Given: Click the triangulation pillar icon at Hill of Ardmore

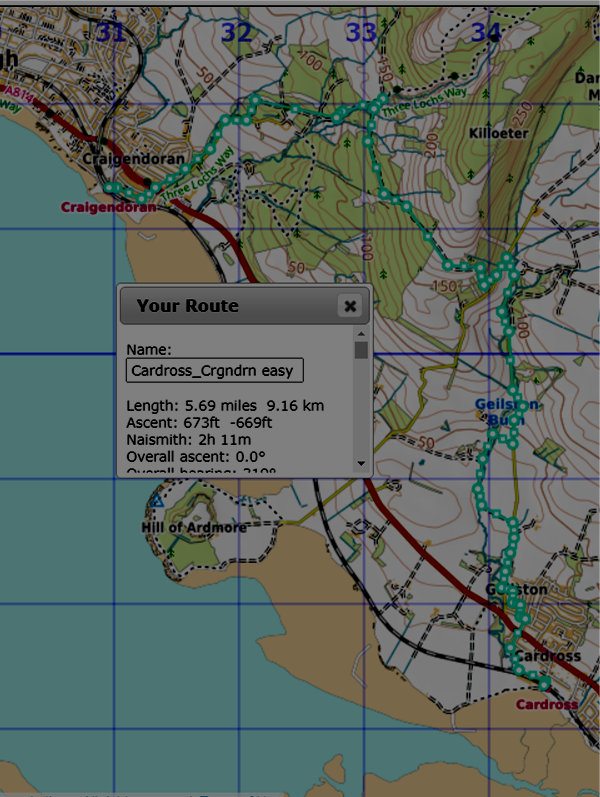Looking at the screenshot, I should coord(156,500).
